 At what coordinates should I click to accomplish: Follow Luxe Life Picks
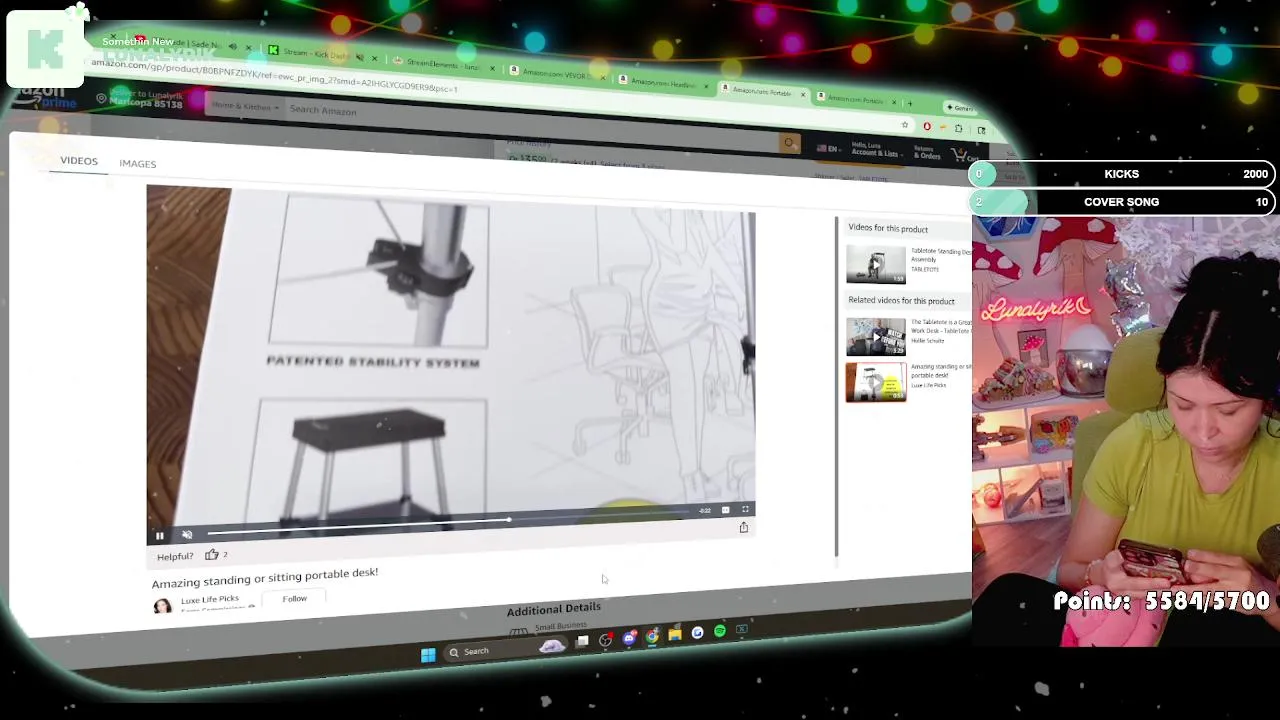(x=294, y=598)
